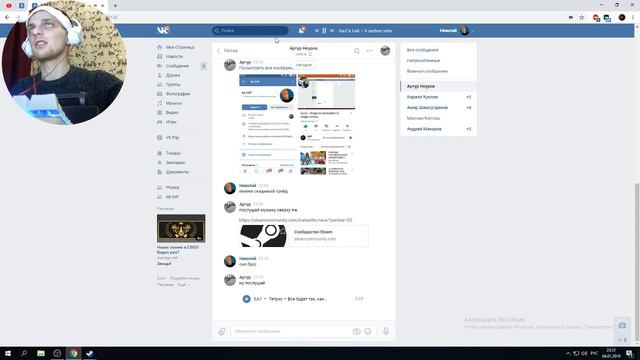This screenshot has height=360, width=640.
Task: Open the notifications bell
Action: [302, 30]
